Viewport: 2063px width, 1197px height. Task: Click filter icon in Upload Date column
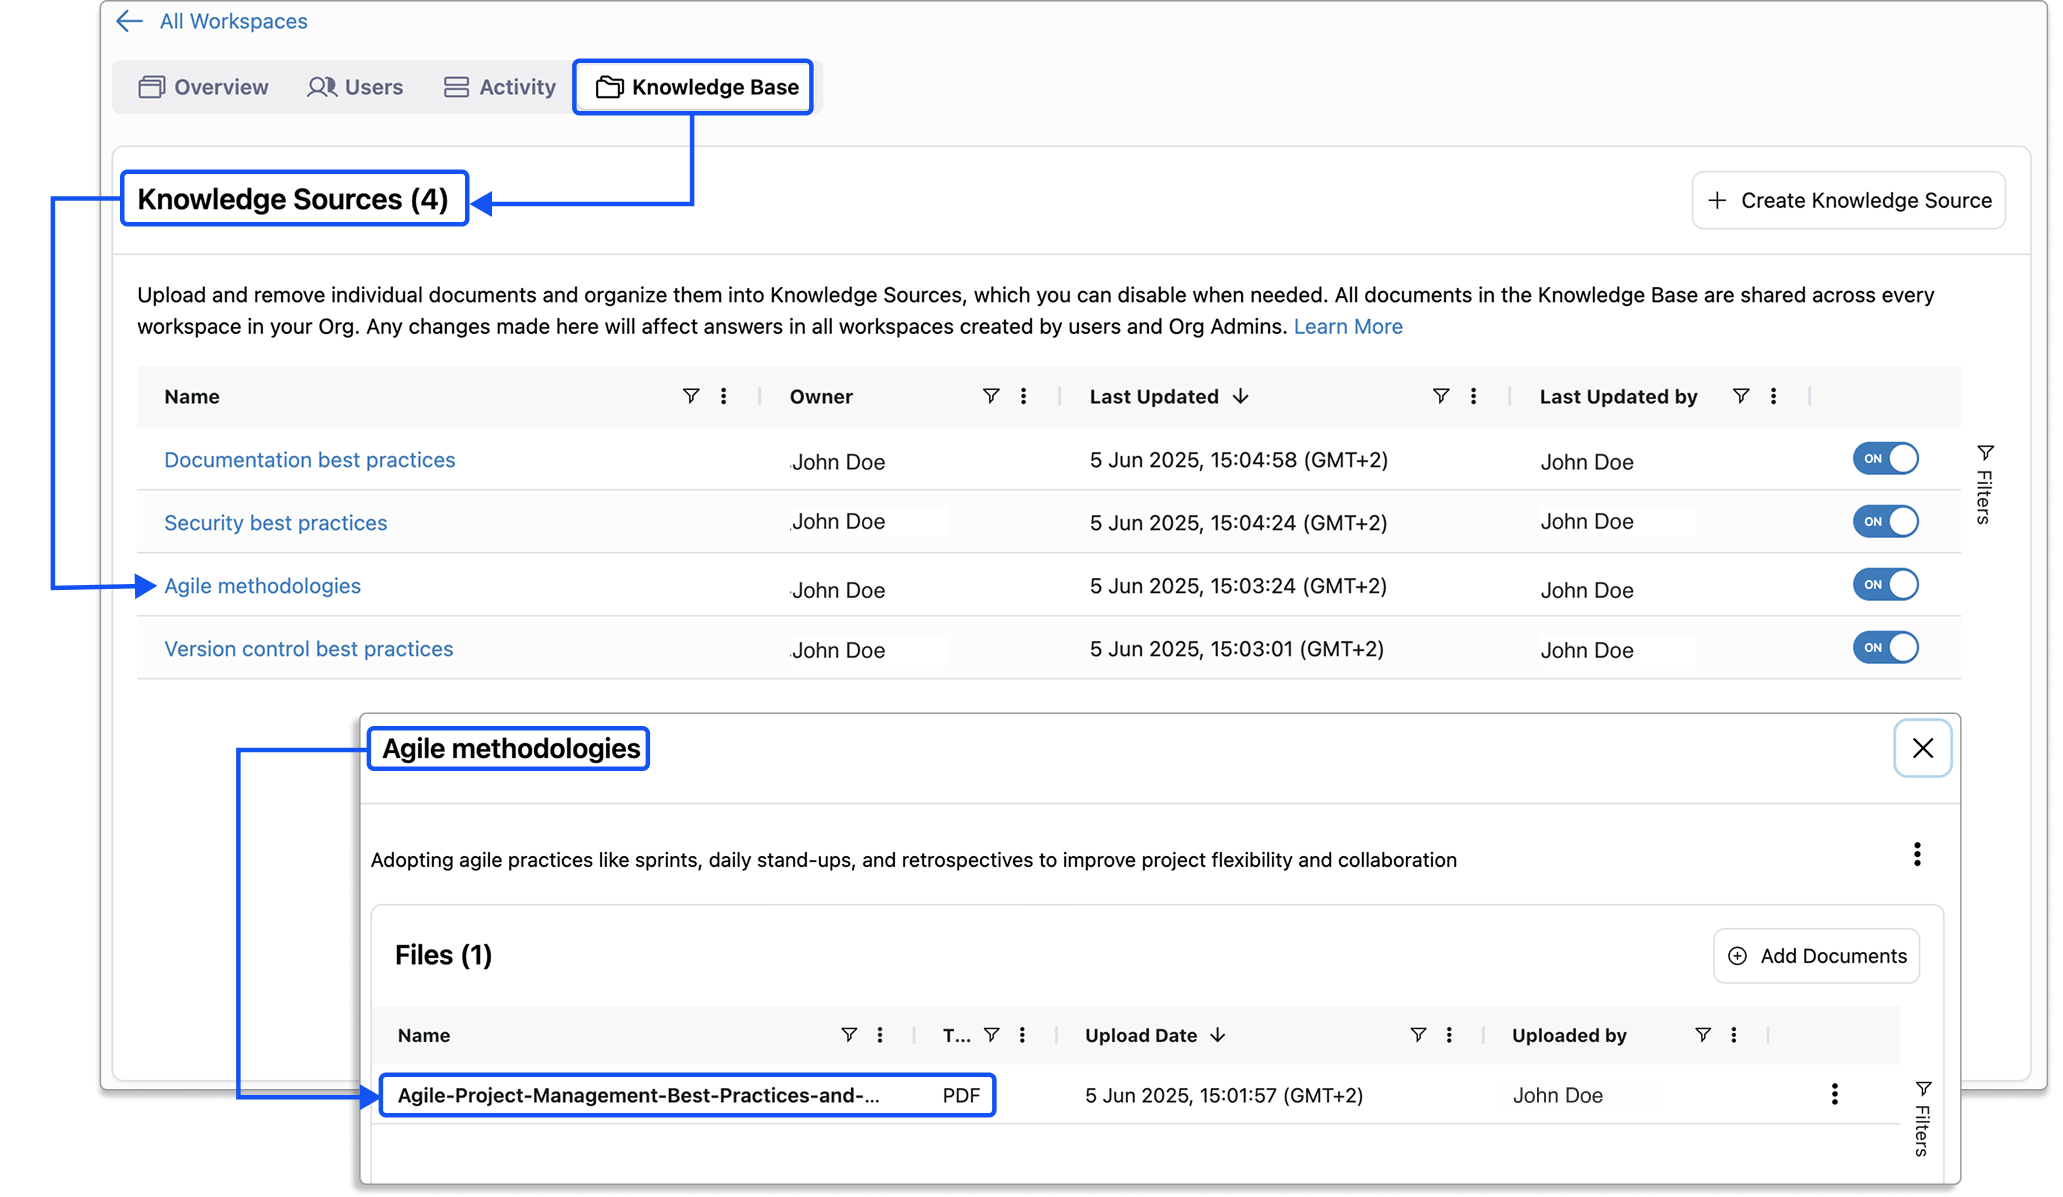click(1417, 1035)
